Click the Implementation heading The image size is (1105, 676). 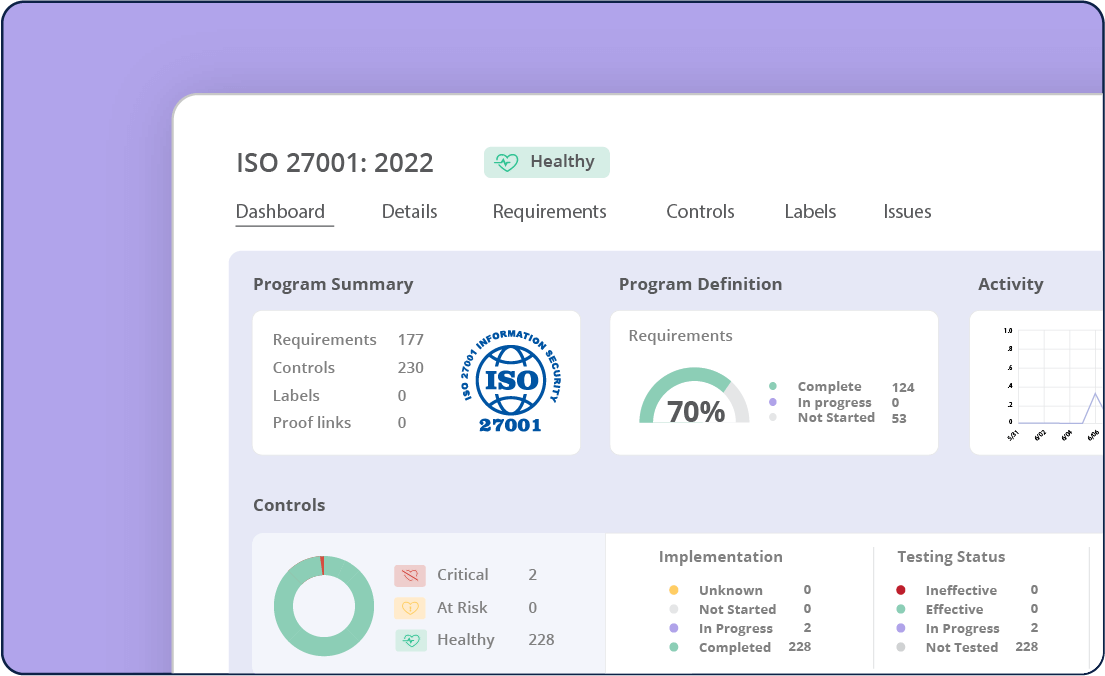point(721,557)
